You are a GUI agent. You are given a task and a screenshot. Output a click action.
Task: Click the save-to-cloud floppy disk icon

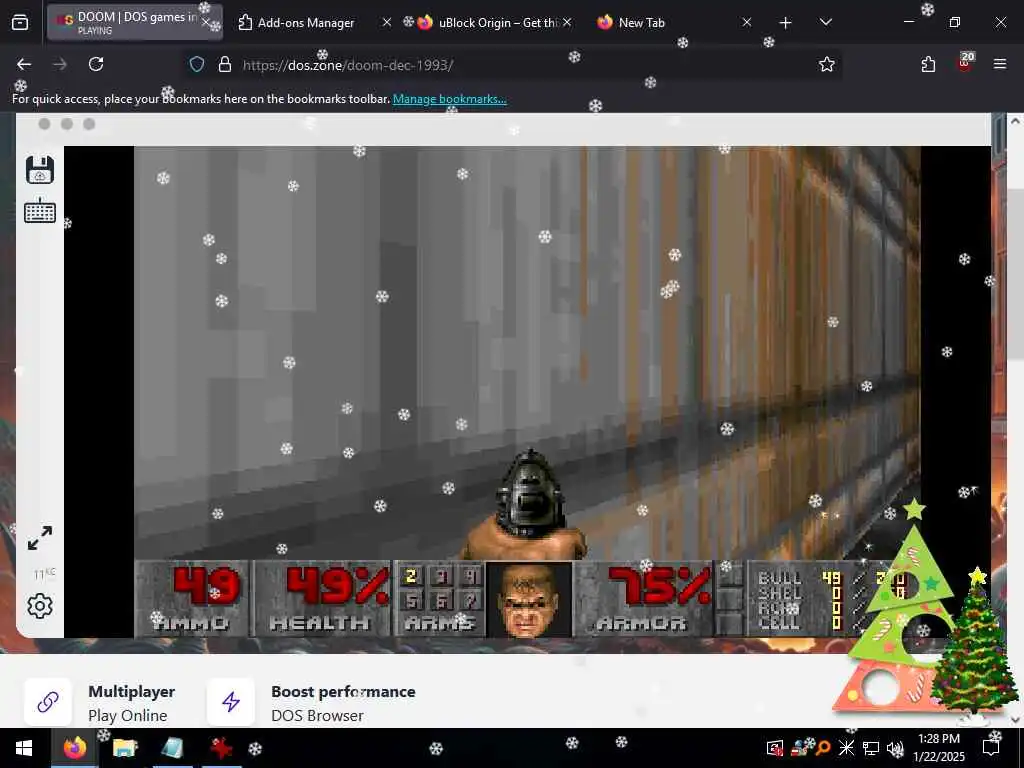coord(40,170)
